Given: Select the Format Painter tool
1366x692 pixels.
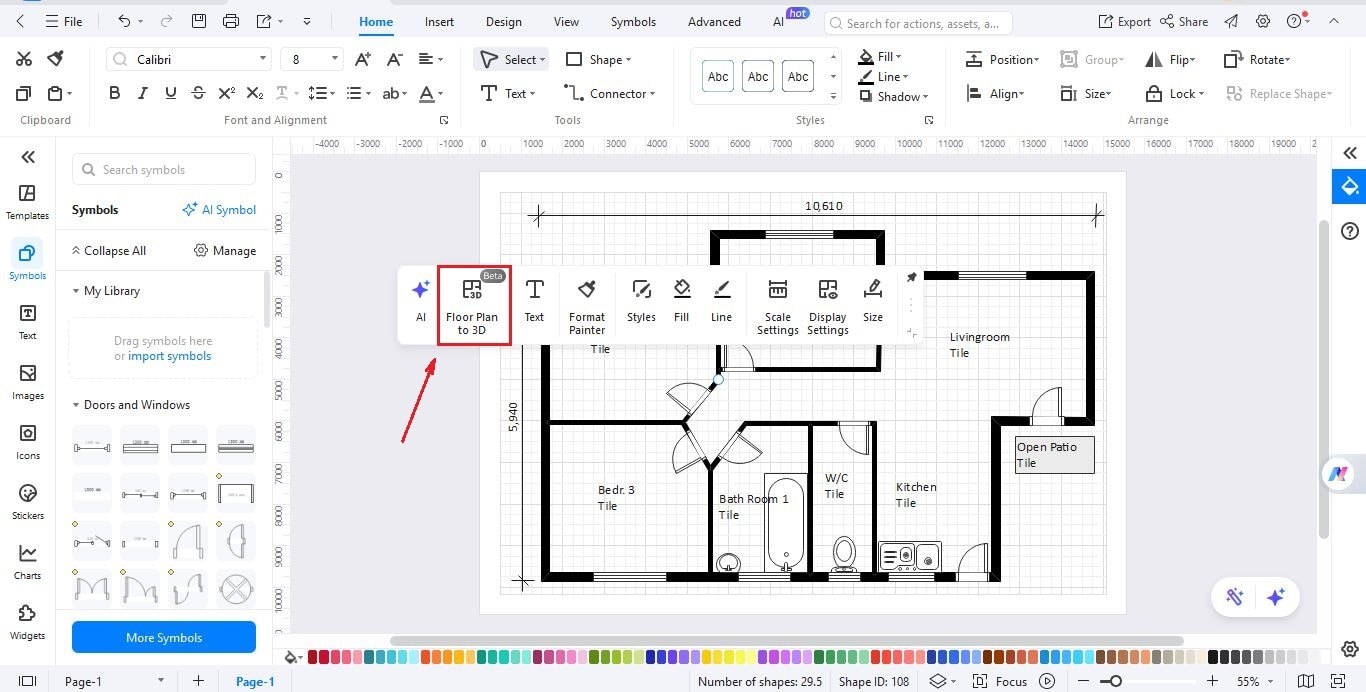Looking at the screenshot, I should point(586,303).
